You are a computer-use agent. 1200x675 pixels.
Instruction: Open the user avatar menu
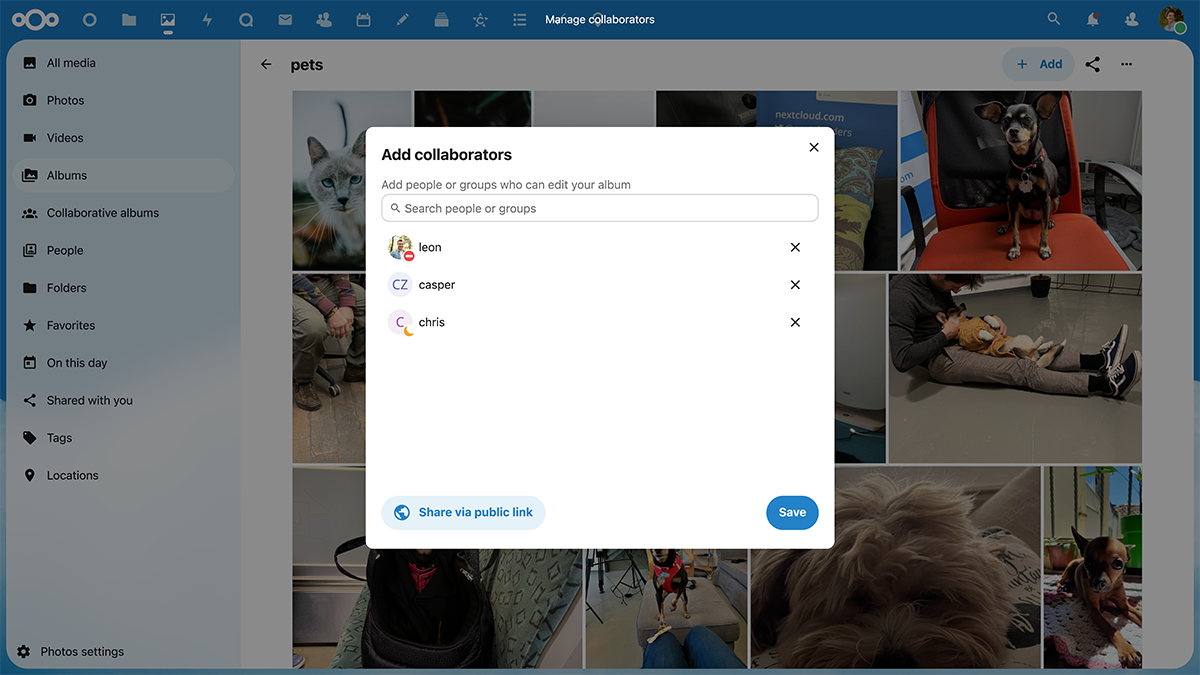[1172, 19]
